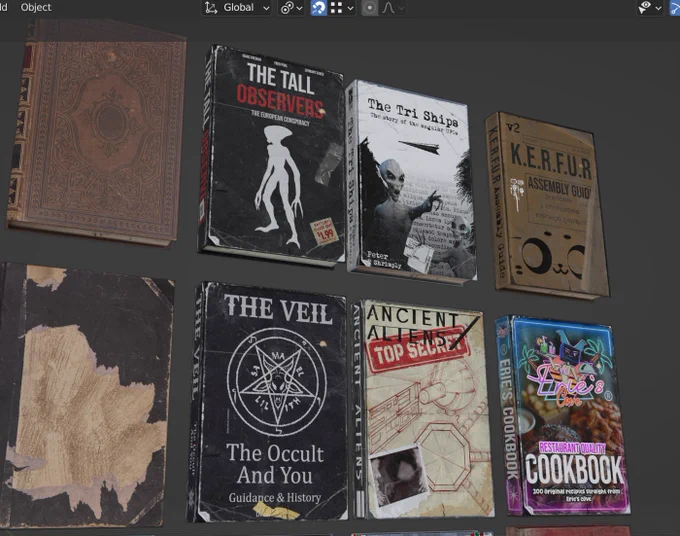Click the selectability and visibility eye icon
Screen dimensions: 680x536
(645, 7)
